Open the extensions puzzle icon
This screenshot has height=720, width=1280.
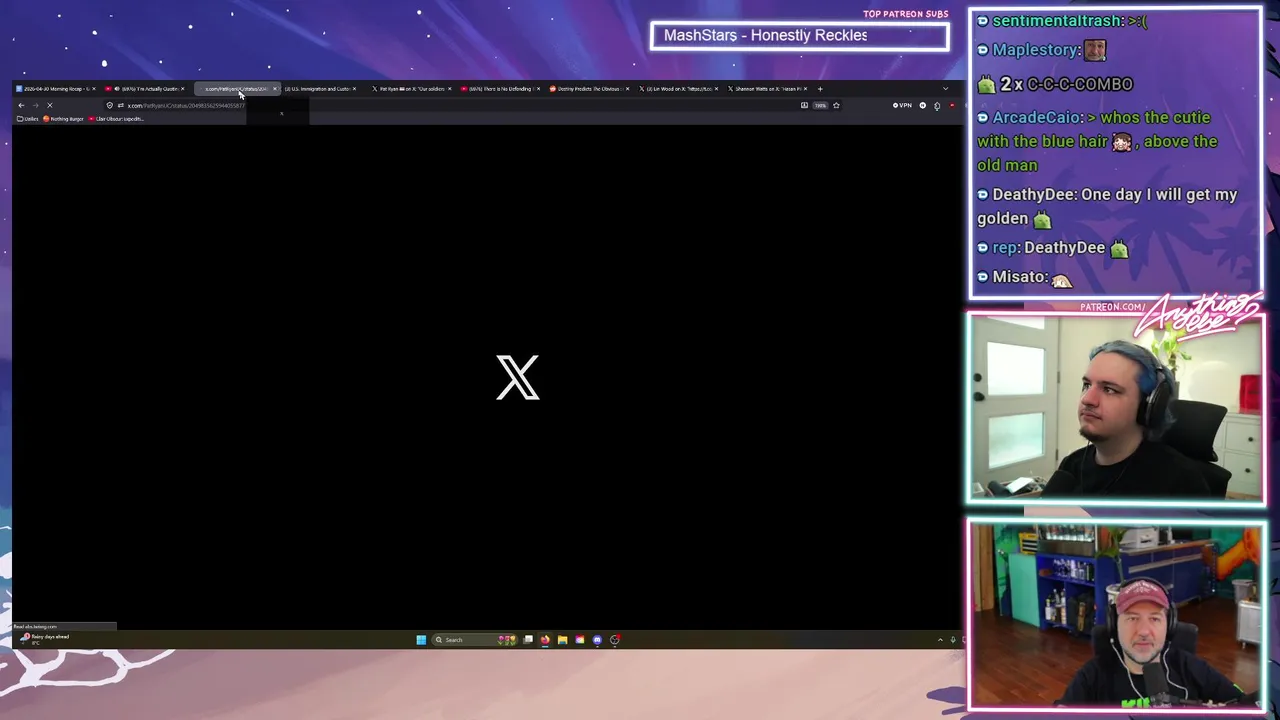[x=937, y=106]
